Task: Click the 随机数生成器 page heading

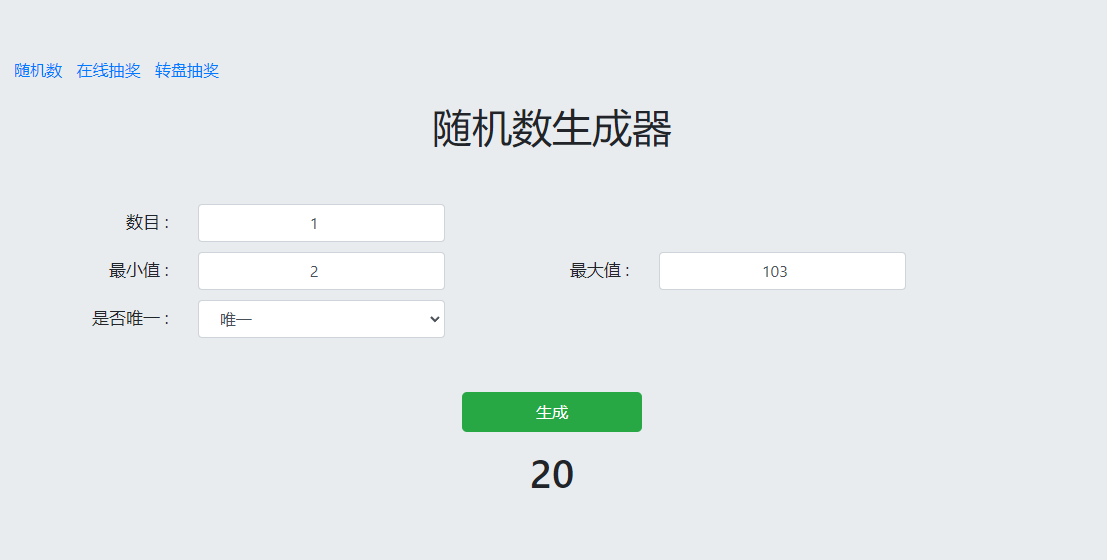Action: [552, 129]
